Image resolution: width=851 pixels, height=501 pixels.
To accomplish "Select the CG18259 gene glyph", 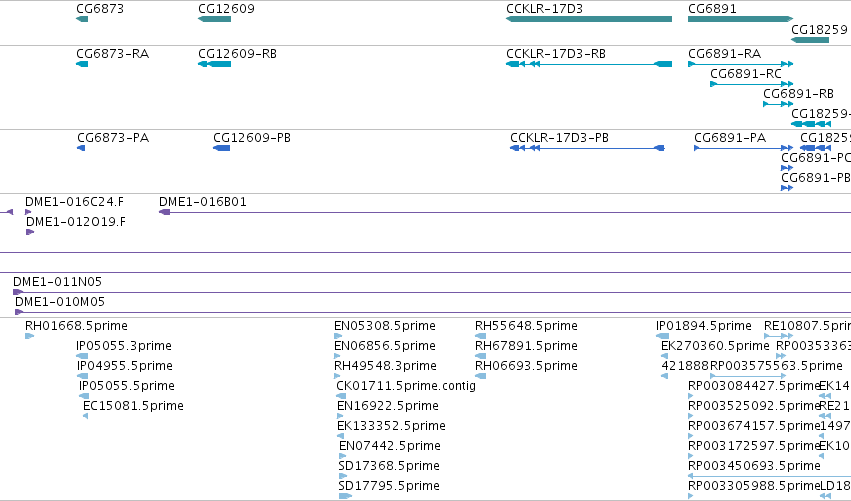I will point(810,40).
